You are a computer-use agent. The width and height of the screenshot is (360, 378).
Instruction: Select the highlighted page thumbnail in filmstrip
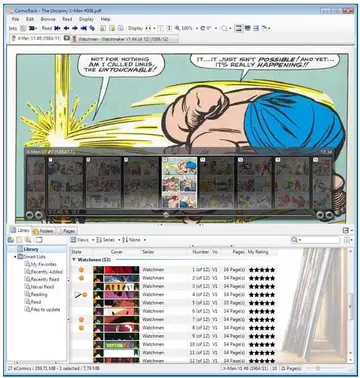[x=179, y=183]
